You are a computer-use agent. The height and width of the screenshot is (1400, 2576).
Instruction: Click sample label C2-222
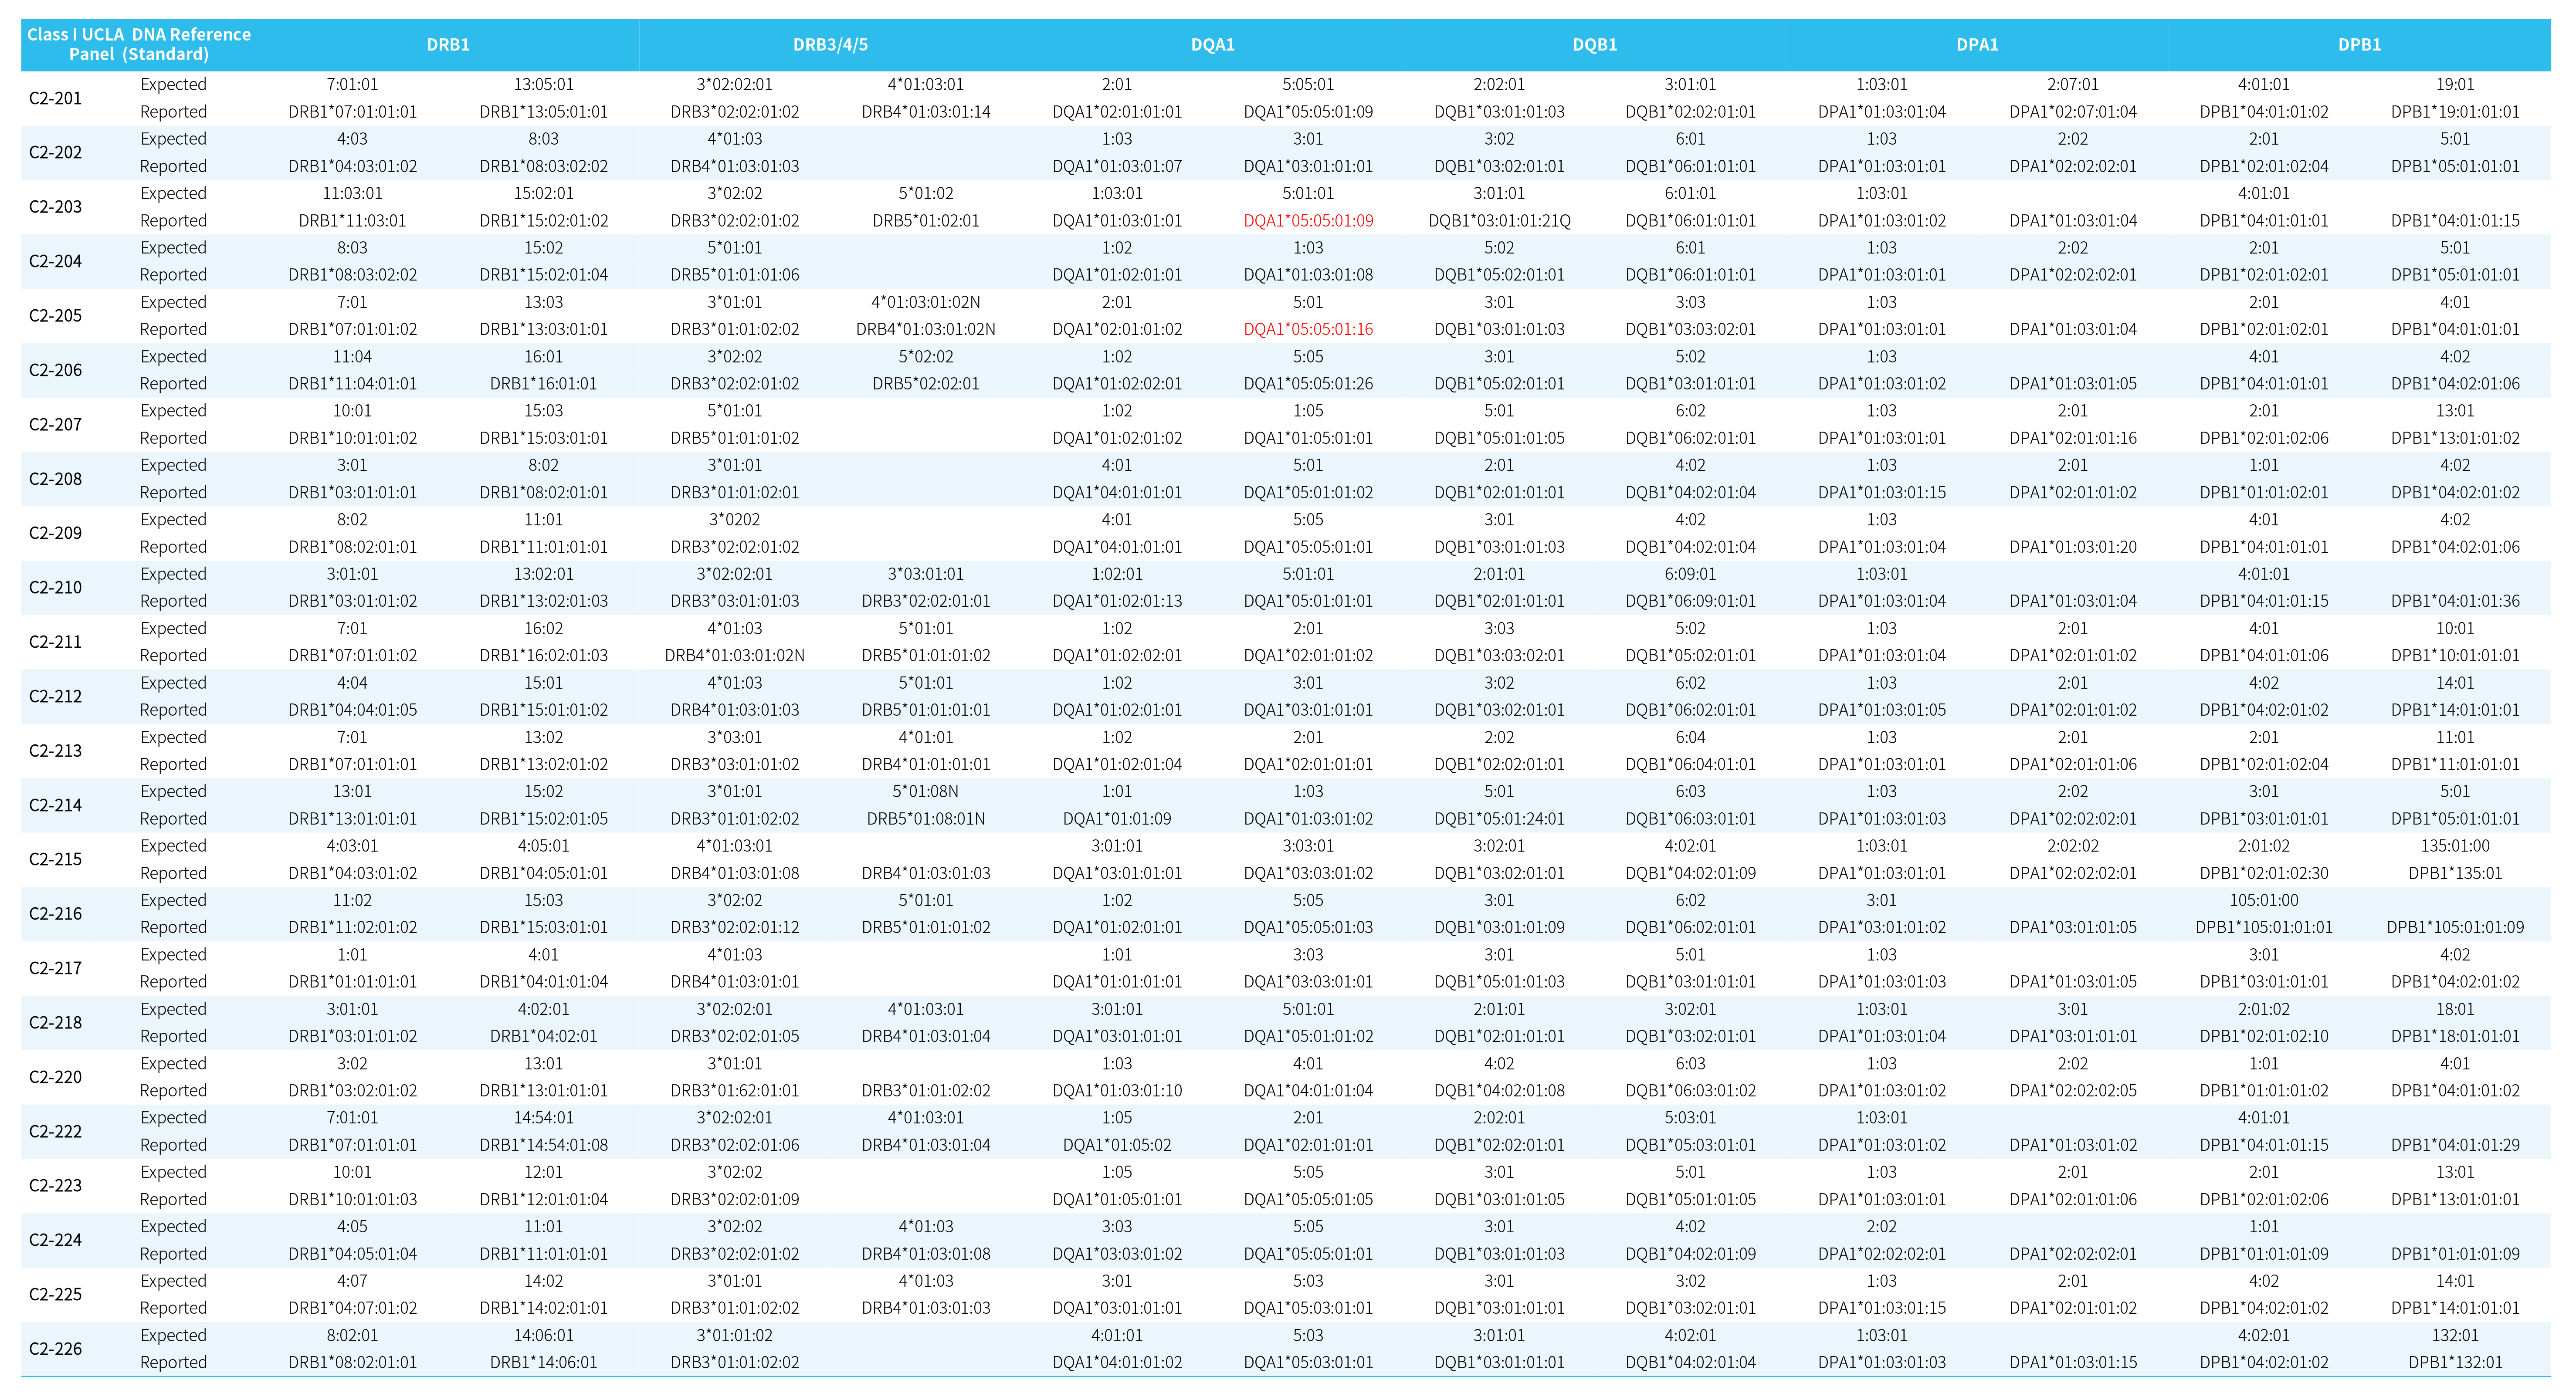click(55, 1132)
